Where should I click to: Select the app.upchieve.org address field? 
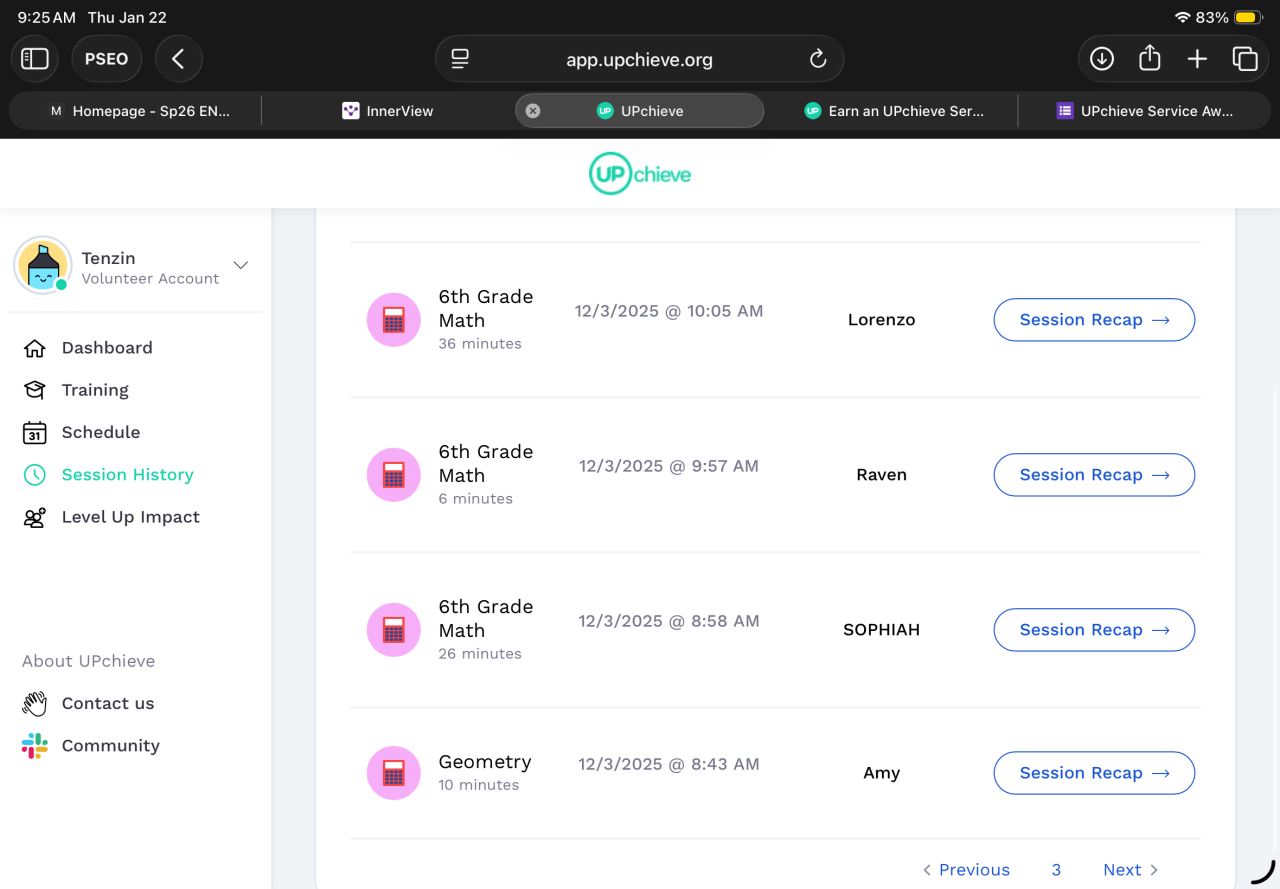tap(639, 59)
